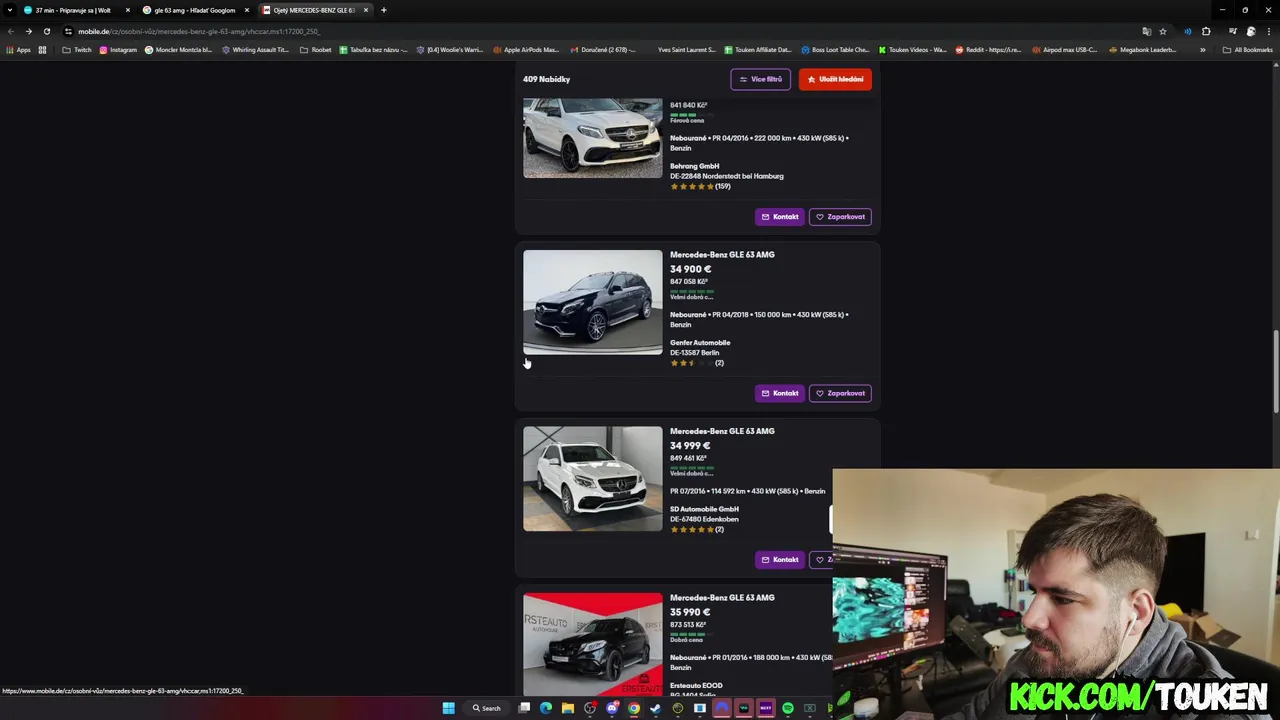Open the Moncler Montcla bookmark

click(x=179, y=50)
